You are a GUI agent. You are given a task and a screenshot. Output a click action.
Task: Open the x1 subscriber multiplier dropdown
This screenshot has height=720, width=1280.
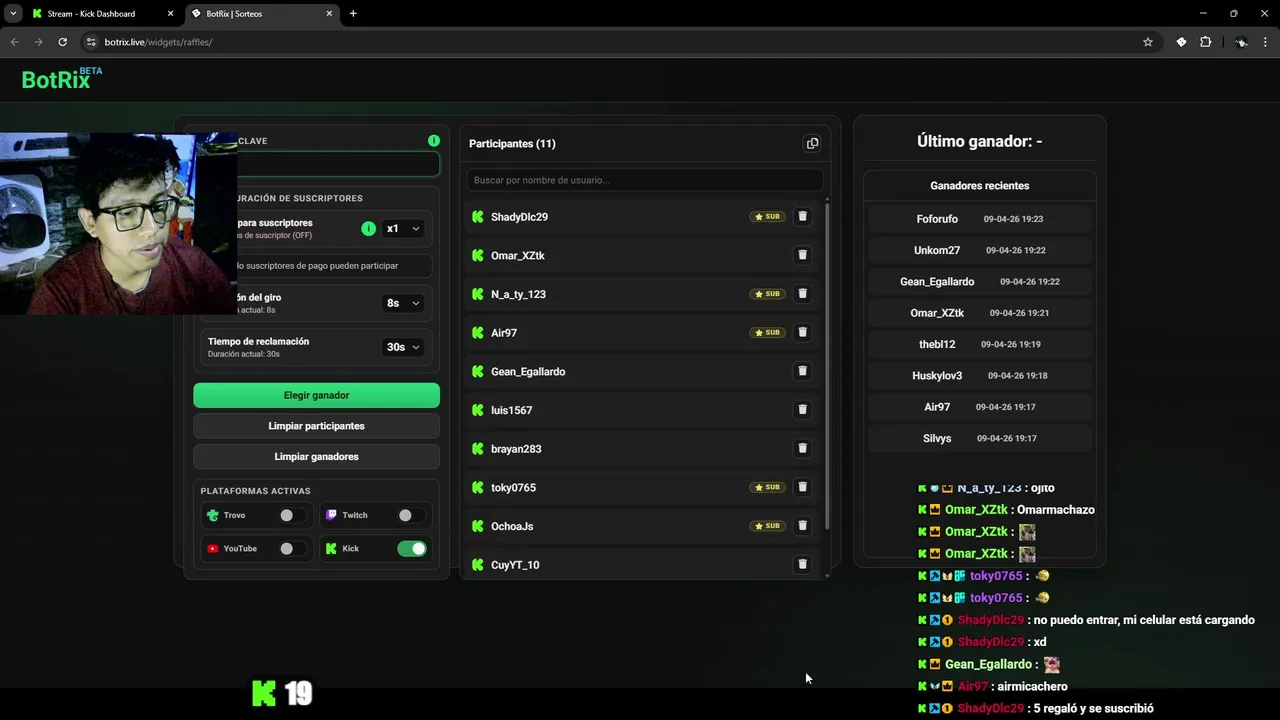[x=404, y=229]
